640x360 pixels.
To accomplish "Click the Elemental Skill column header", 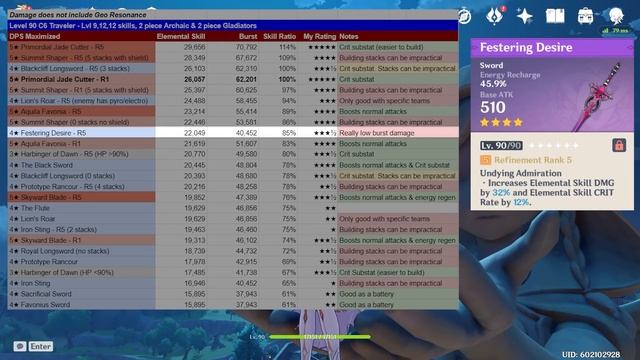I will [181, 36].
